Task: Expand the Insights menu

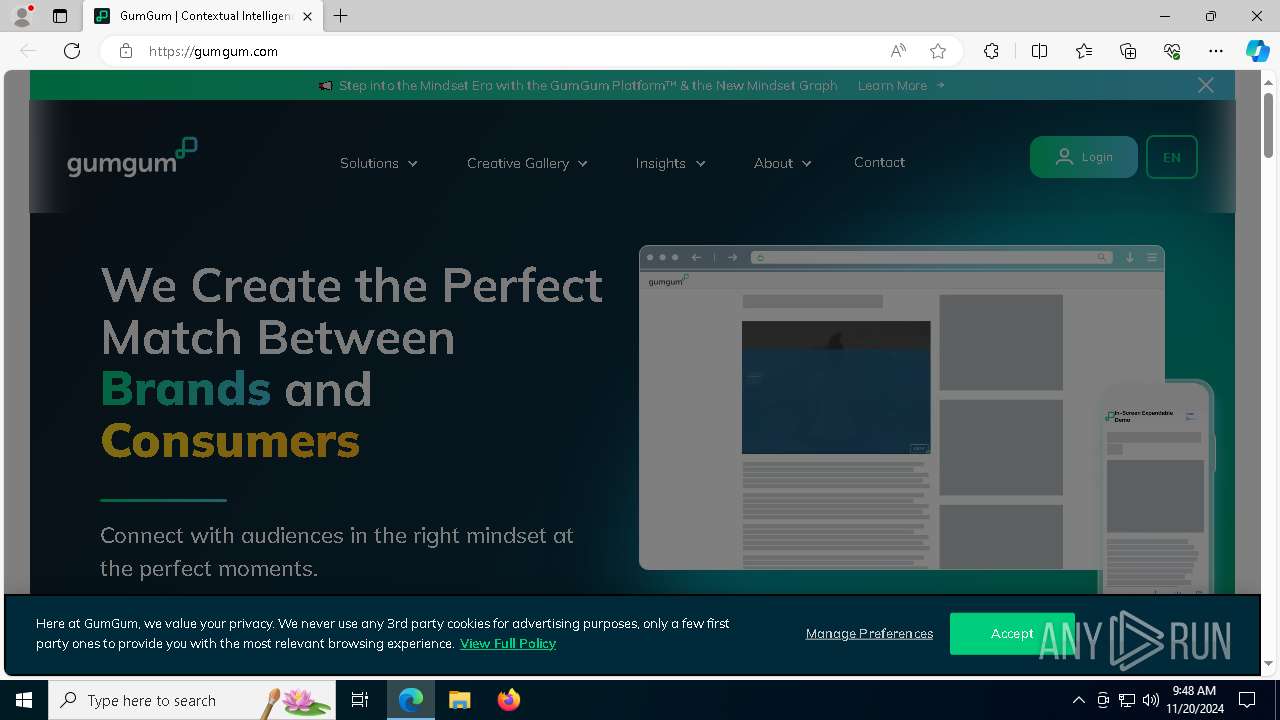Action: click(670, 163)
